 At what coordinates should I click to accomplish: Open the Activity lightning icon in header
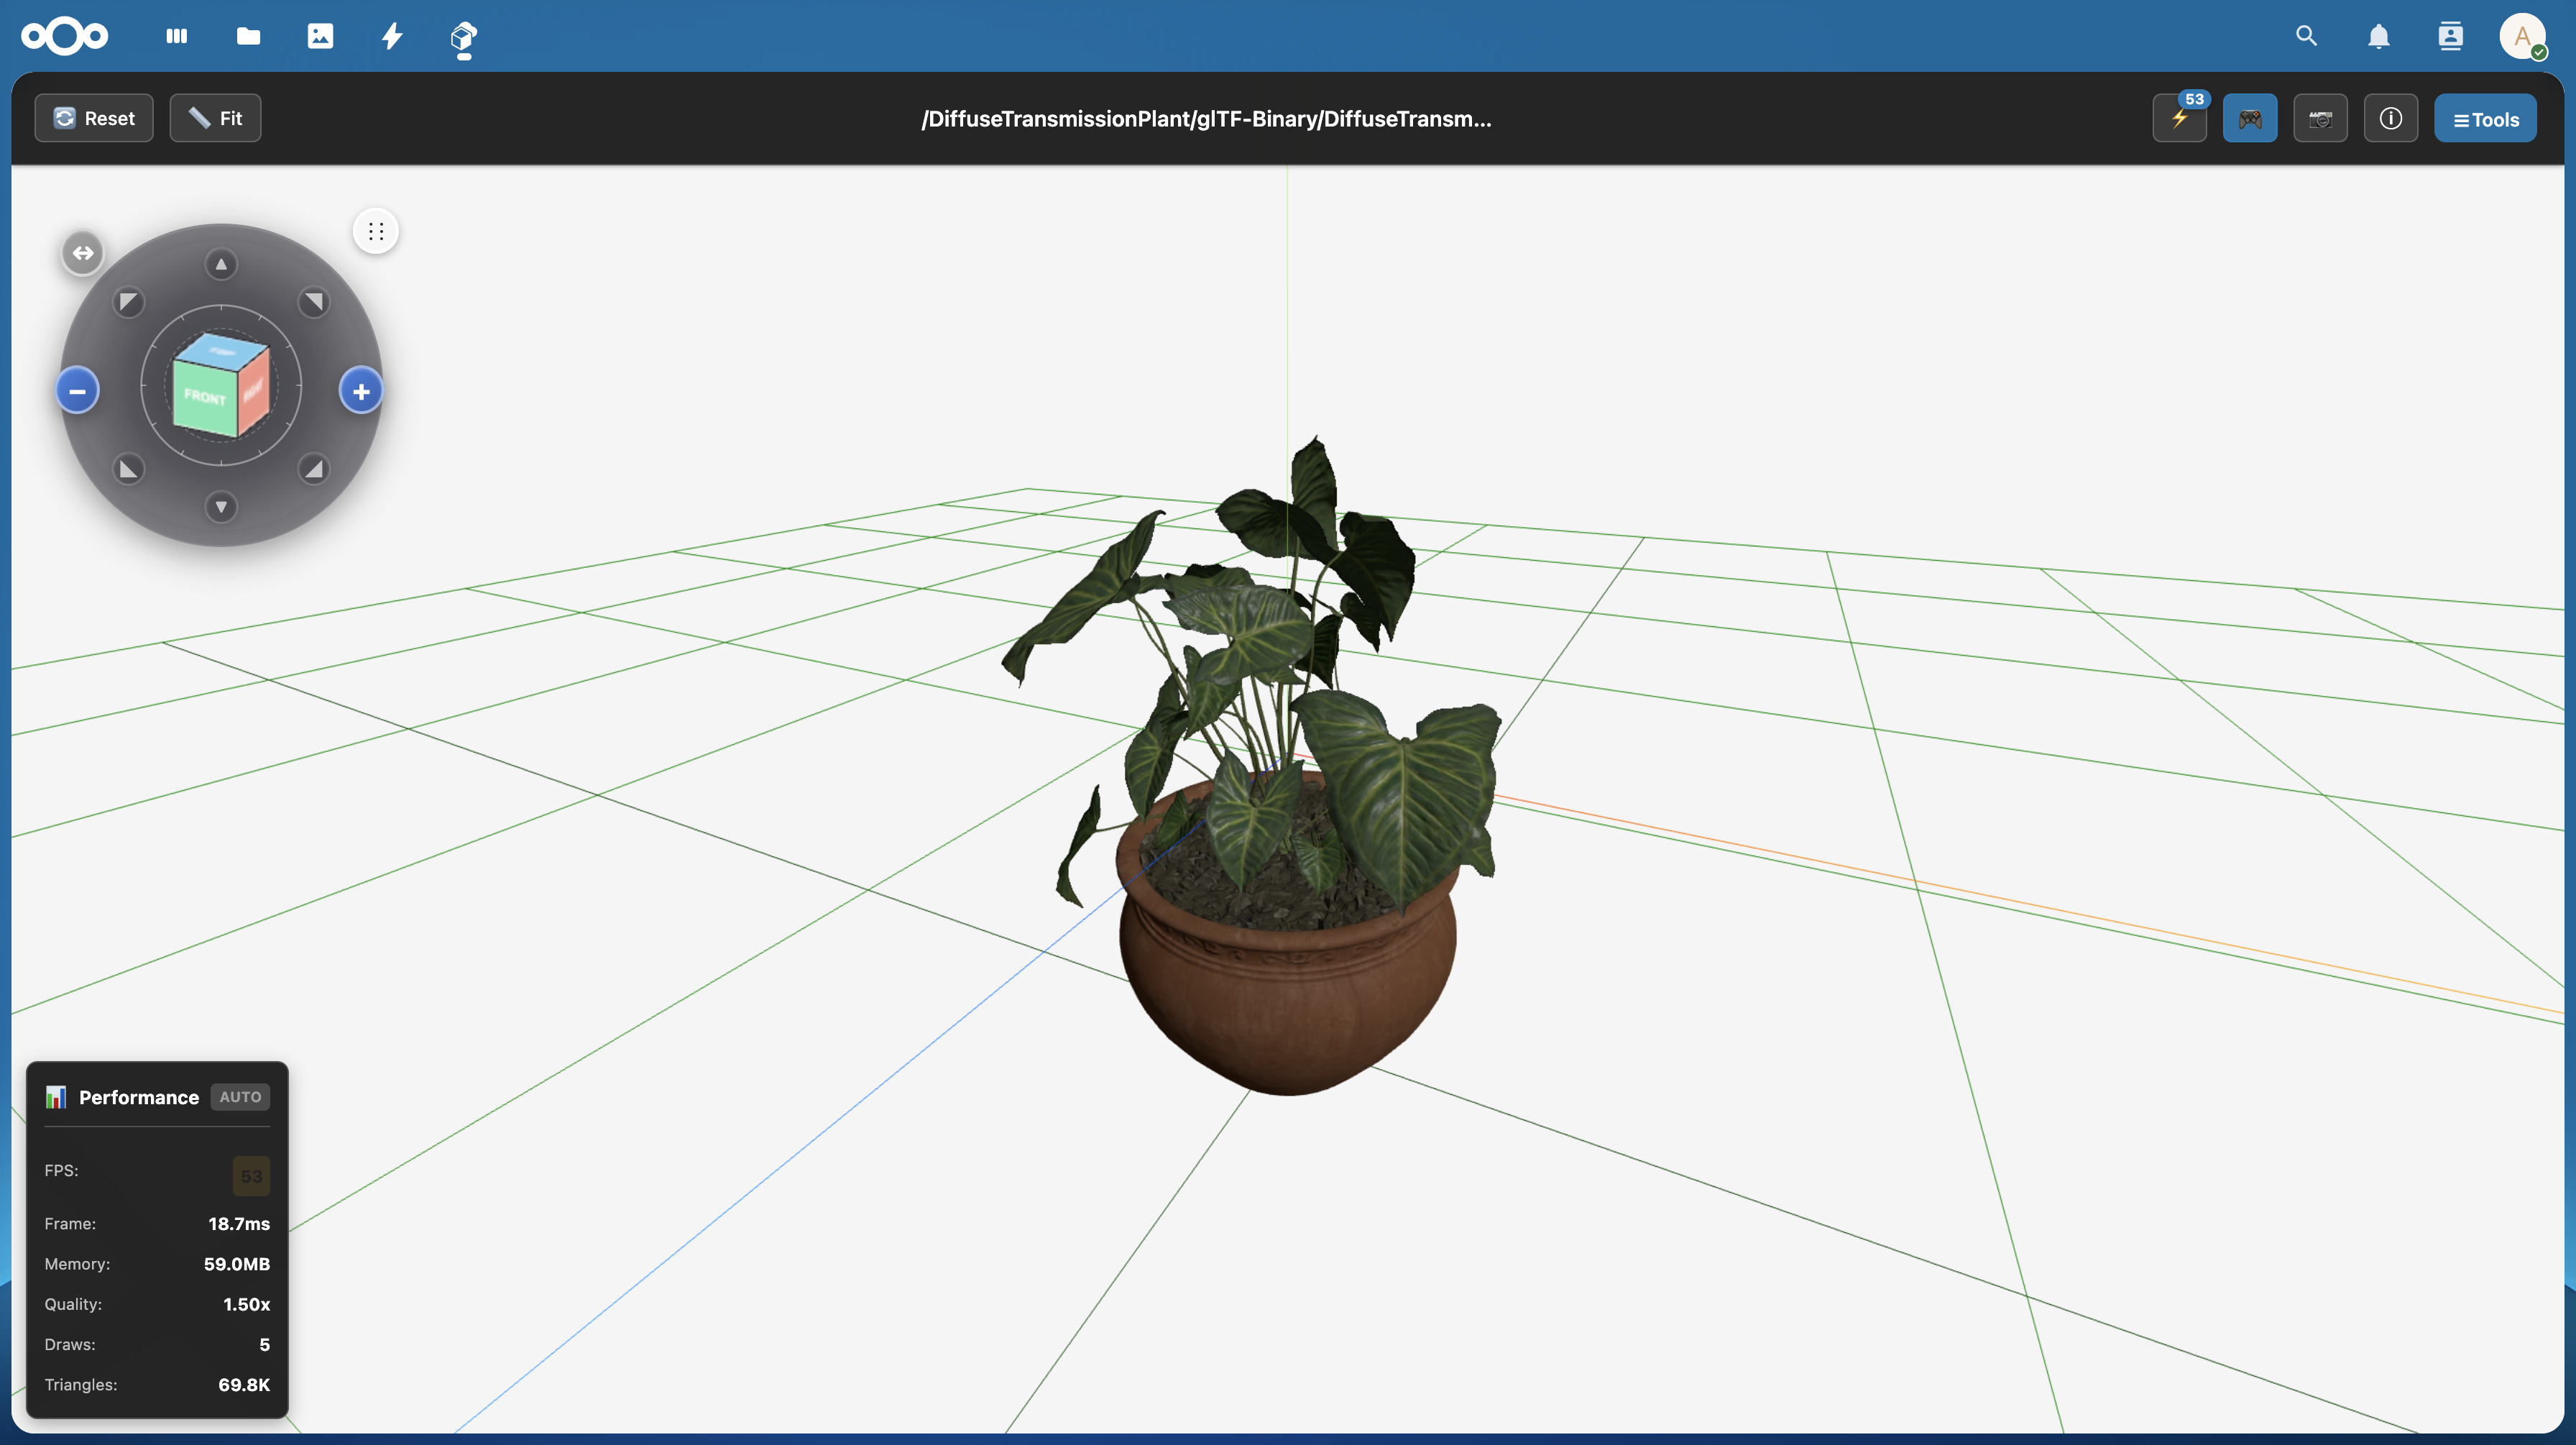coord(392,37)
